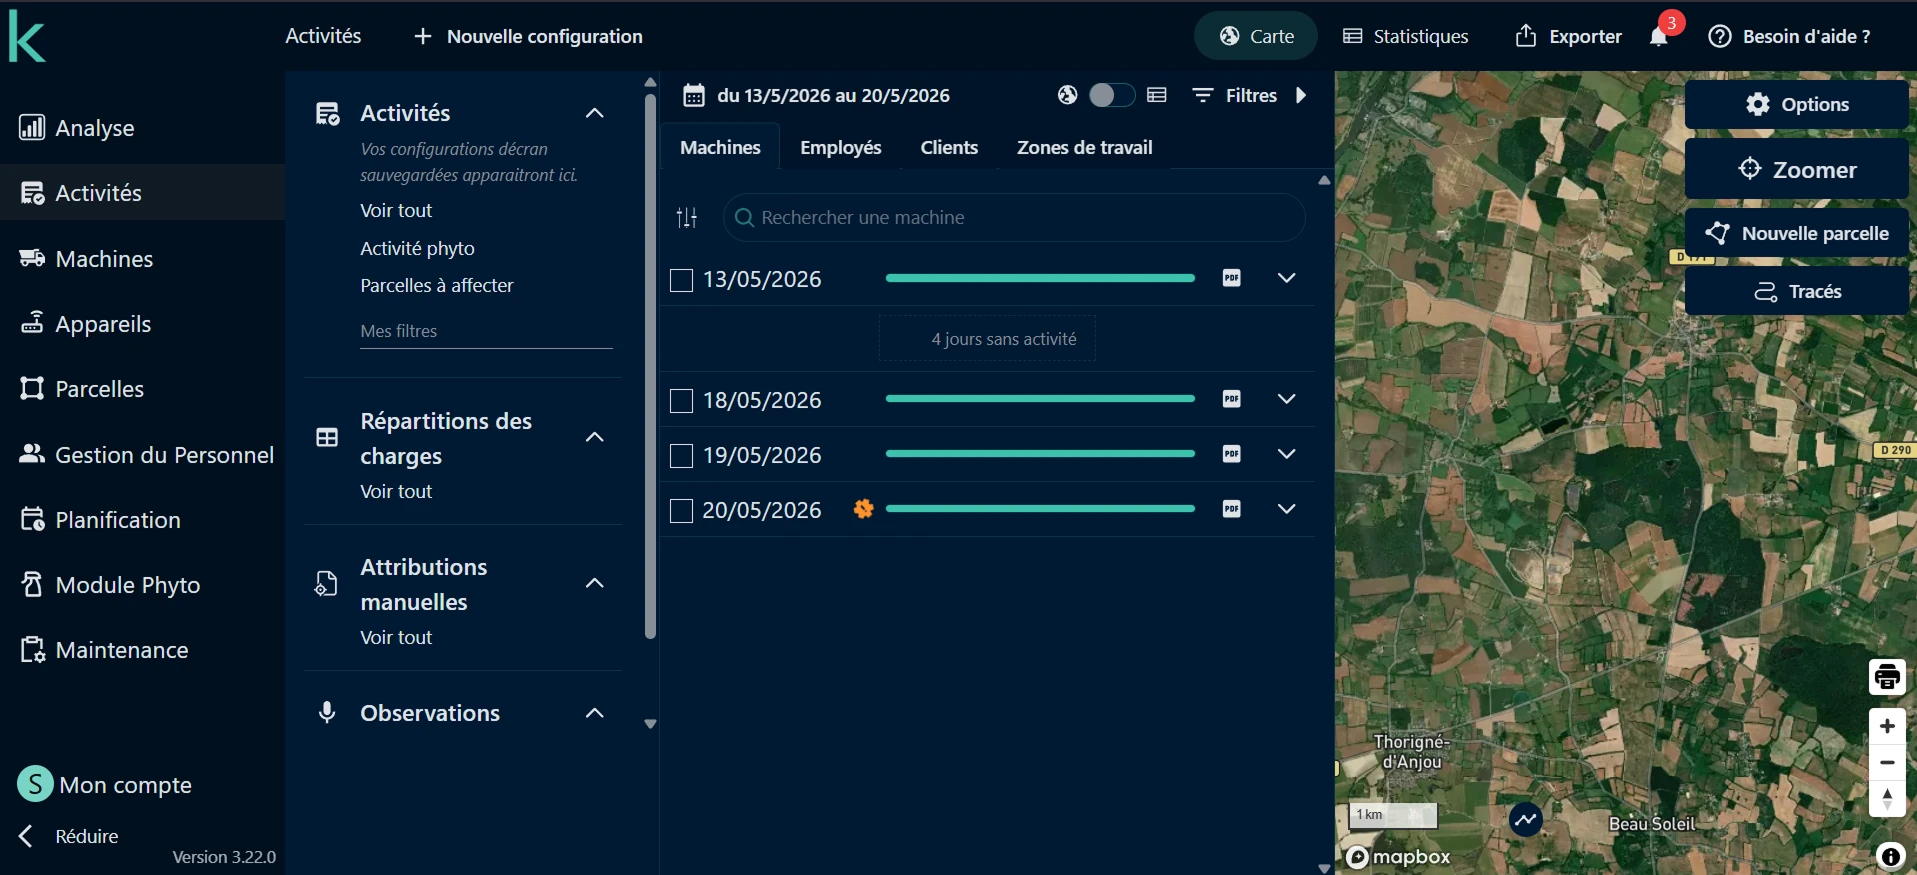Download PDF for 20/05/2026

coord(1232,509)
